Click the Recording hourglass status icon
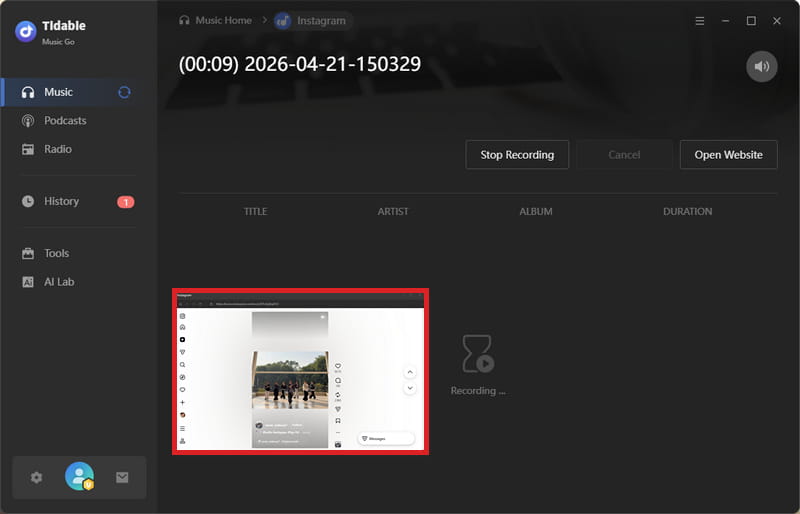800x514 pixels. click(x=478, y=354)
